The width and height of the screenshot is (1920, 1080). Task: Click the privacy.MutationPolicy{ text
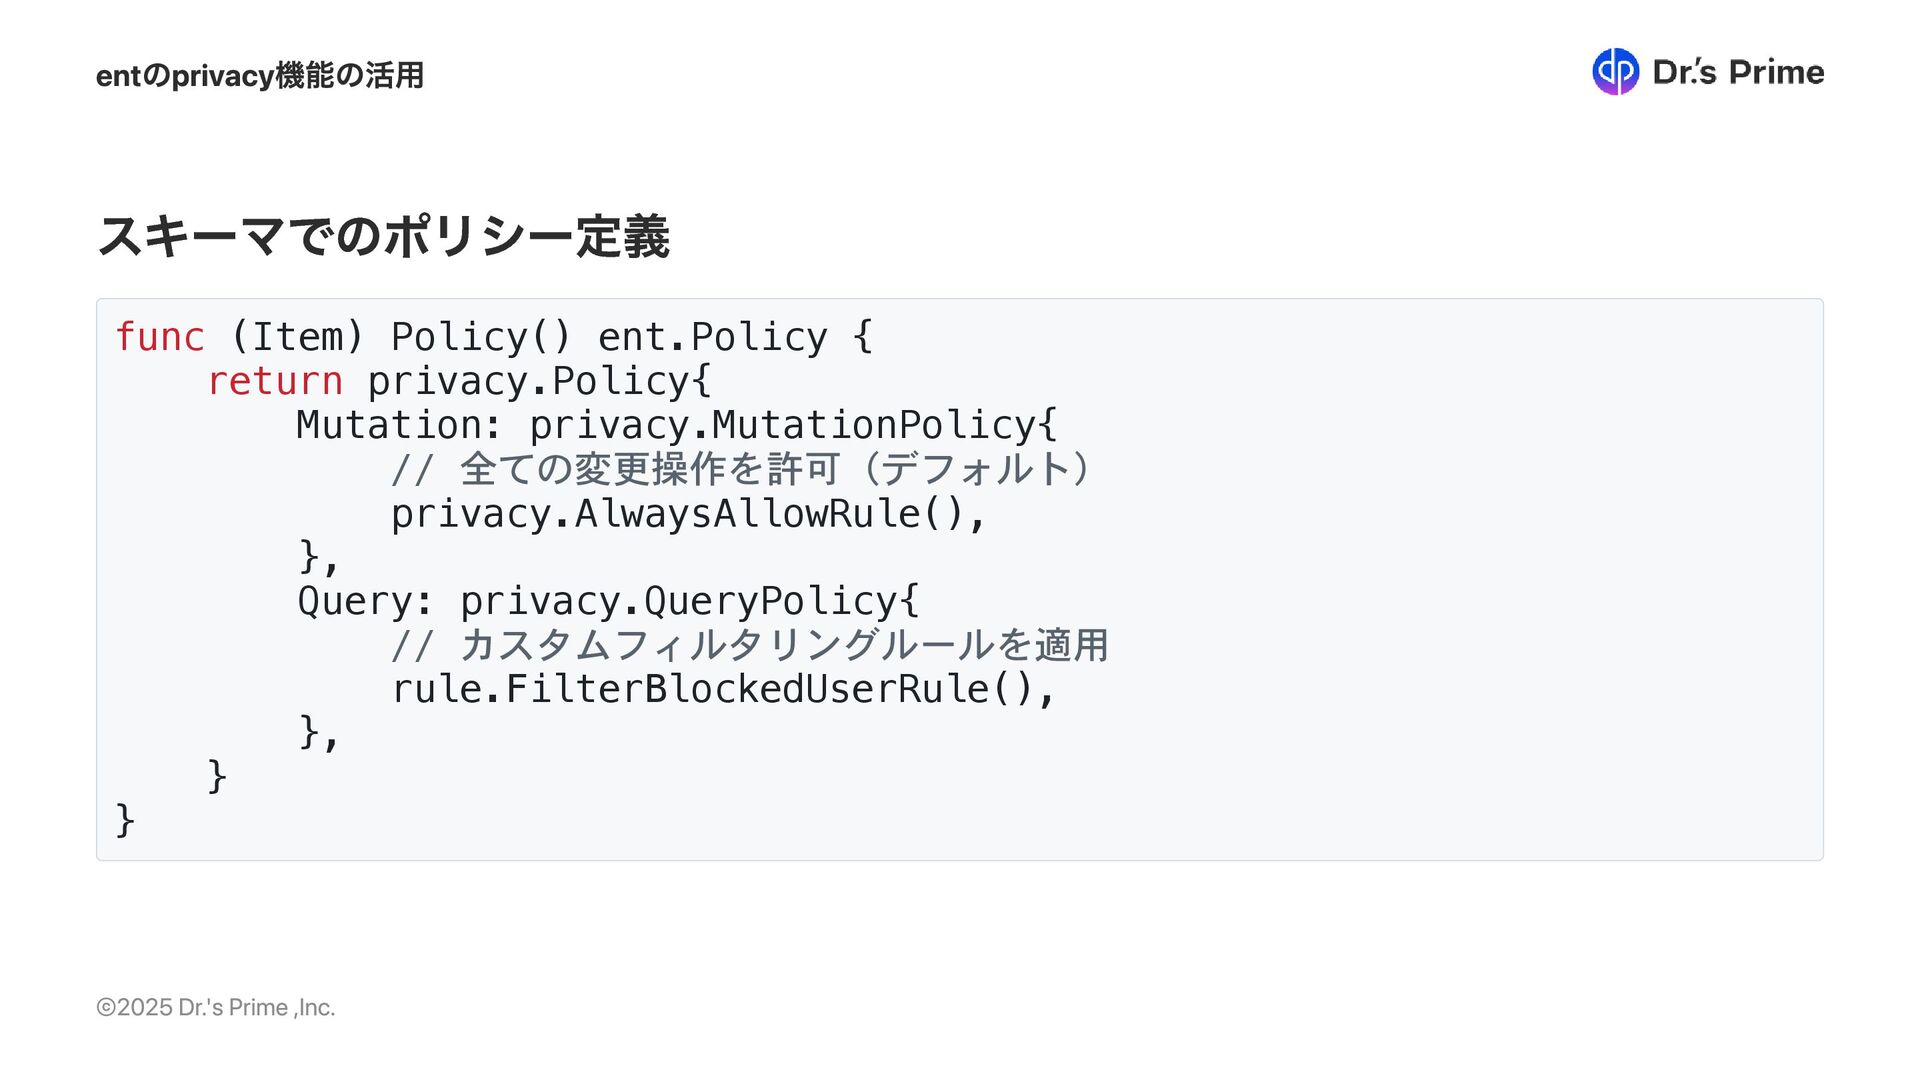tap(792, 425)
